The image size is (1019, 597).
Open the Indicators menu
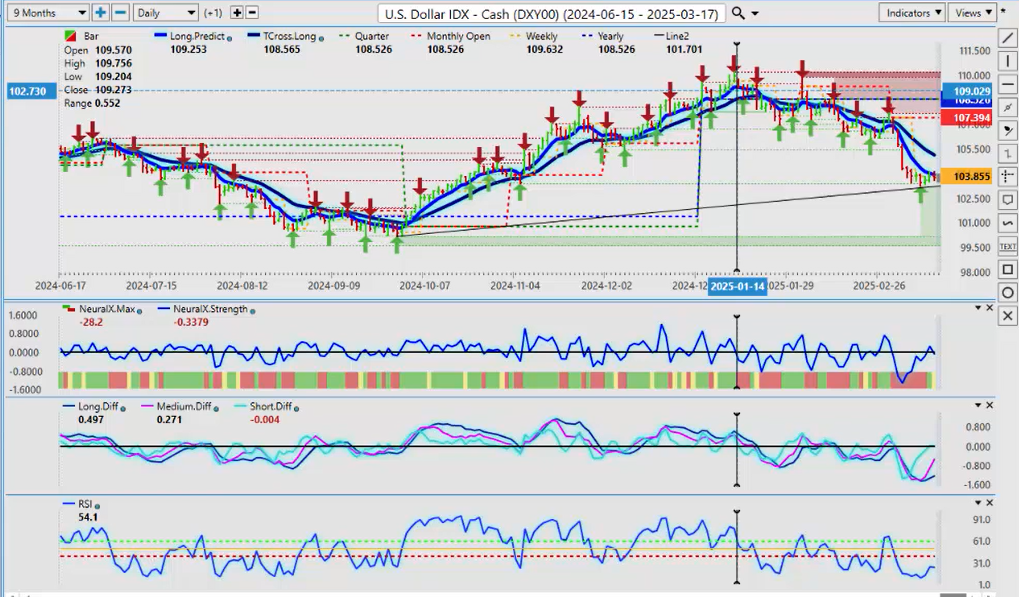912,13
